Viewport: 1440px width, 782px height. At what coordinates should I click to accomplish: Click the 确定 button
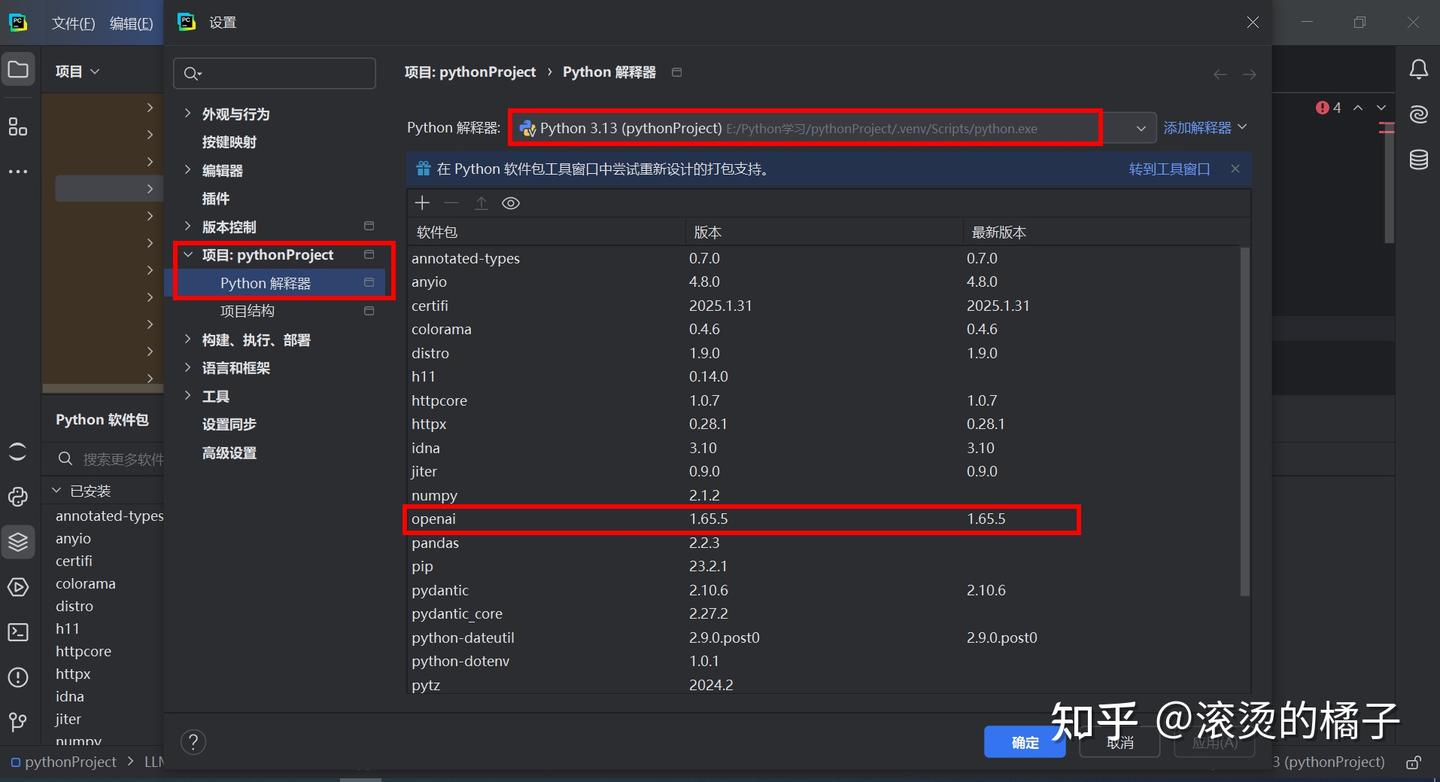[x=1025, y=742]
